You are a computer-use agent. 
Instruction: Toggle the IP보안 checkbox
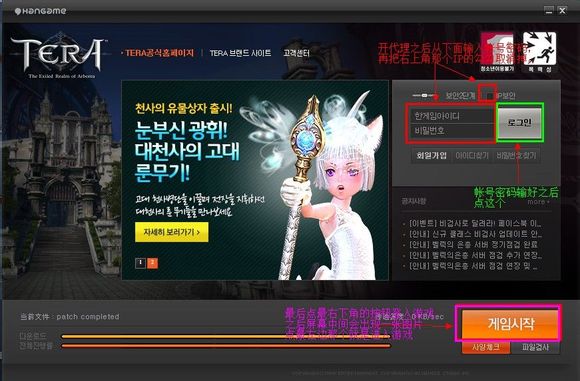490,96
